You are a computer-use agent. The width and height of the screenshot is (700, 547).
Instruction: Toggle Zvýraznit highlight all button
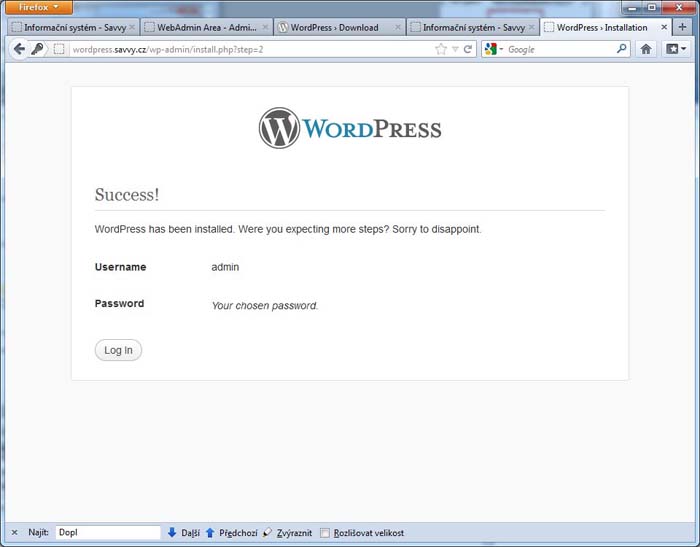(288, 532)
